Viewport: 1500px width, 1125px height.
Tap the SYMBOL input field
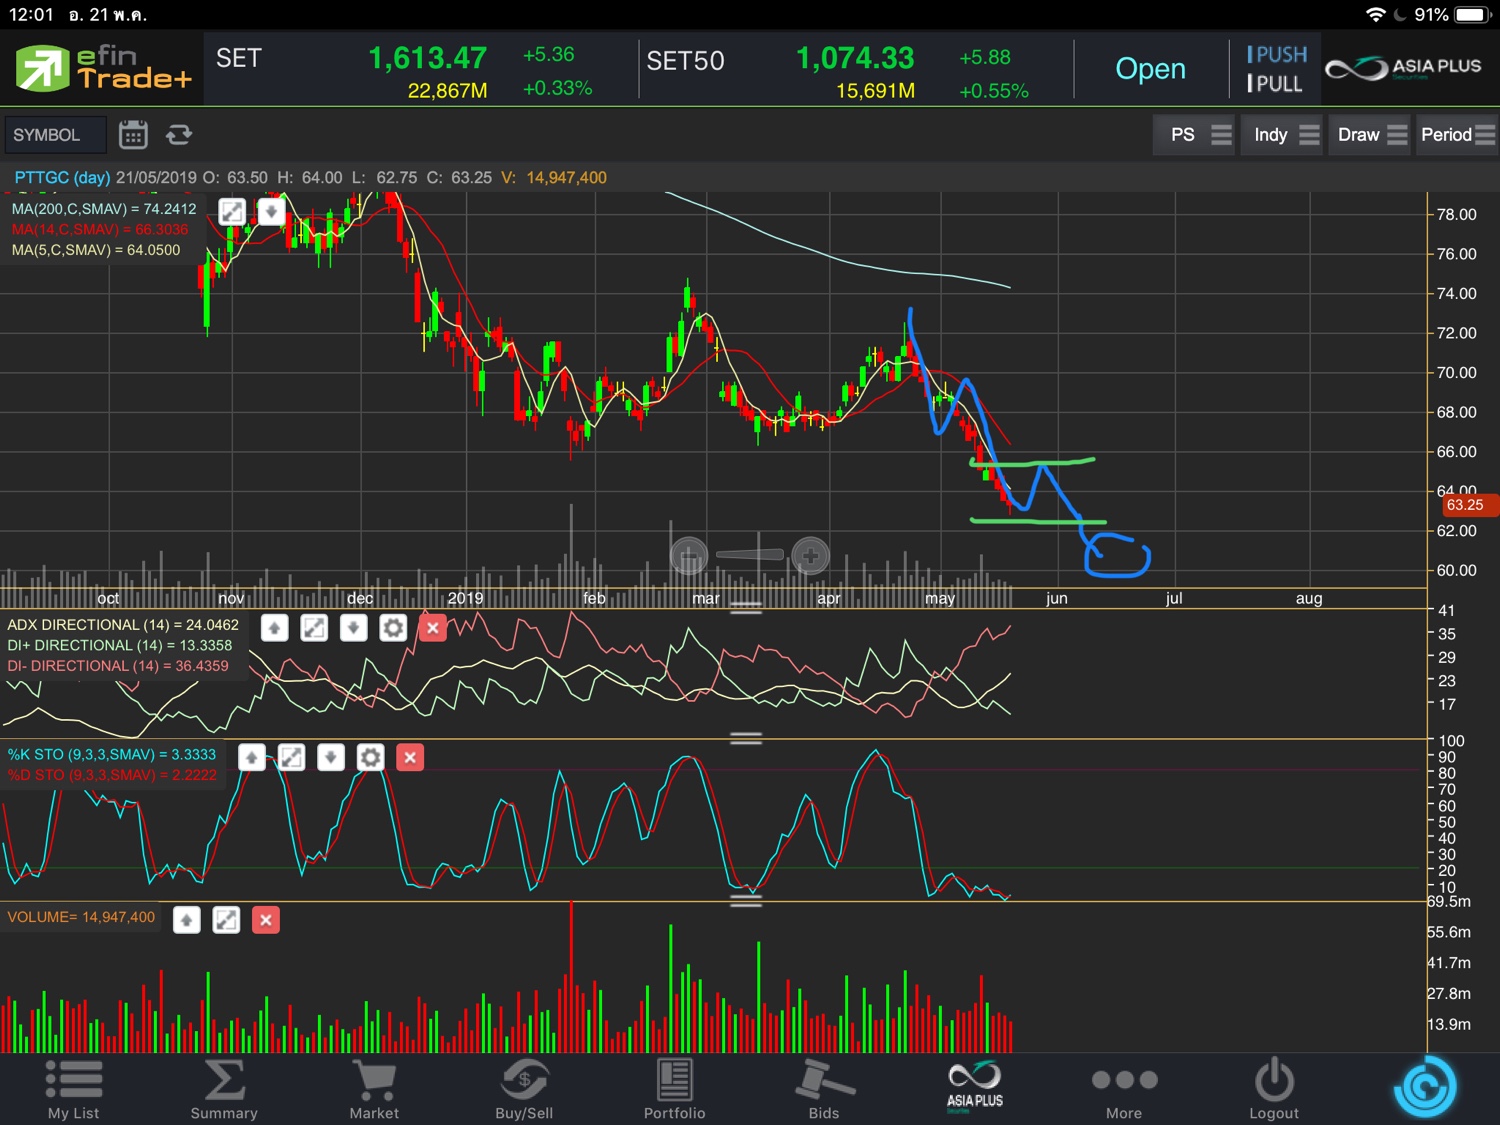(x=55, y=135)
